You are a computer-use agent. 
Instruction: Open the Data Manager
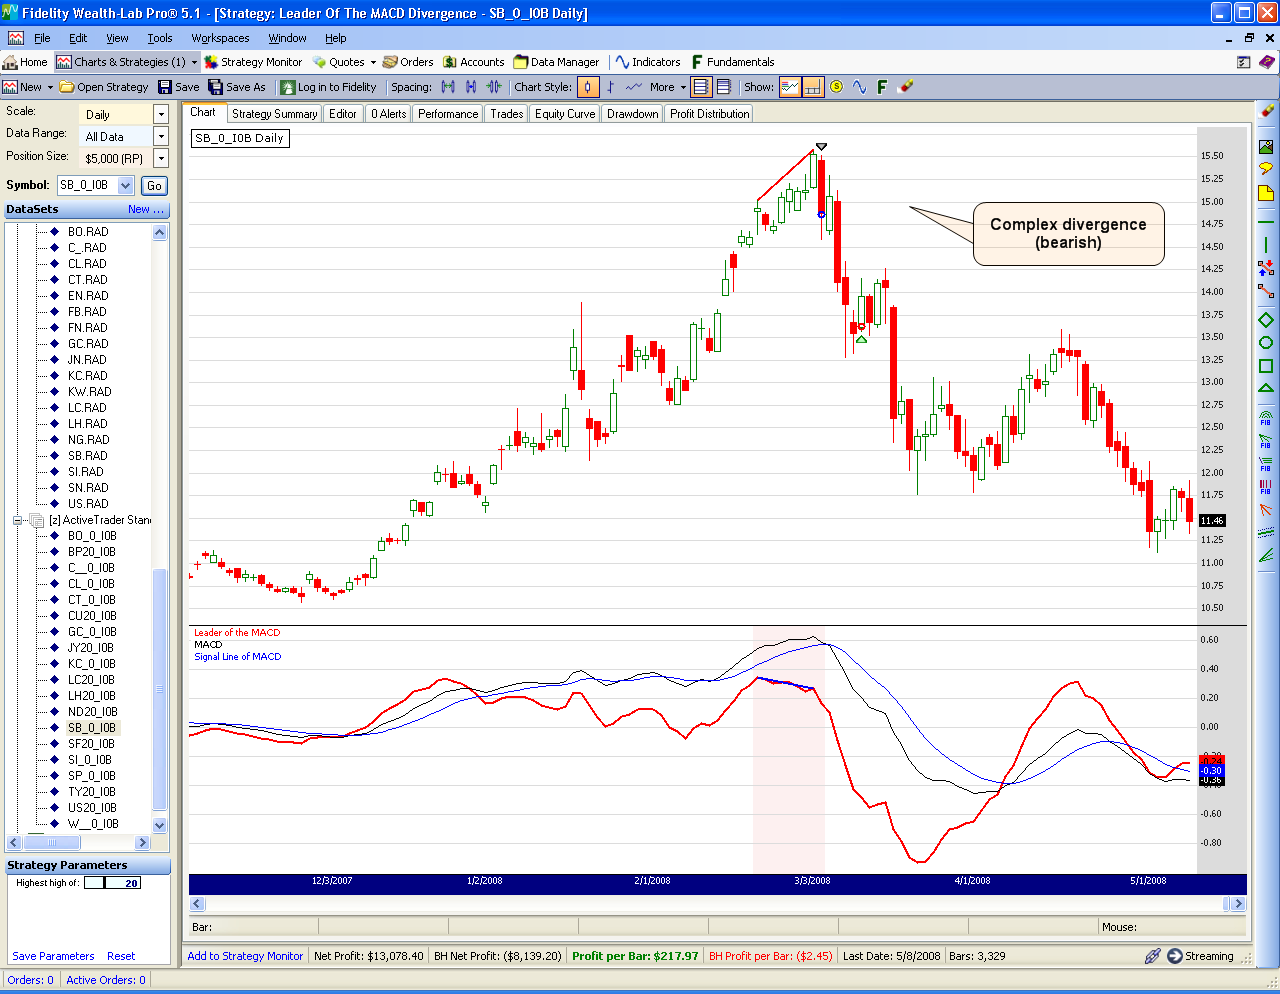pyautogui.click(x=556, y=62)
